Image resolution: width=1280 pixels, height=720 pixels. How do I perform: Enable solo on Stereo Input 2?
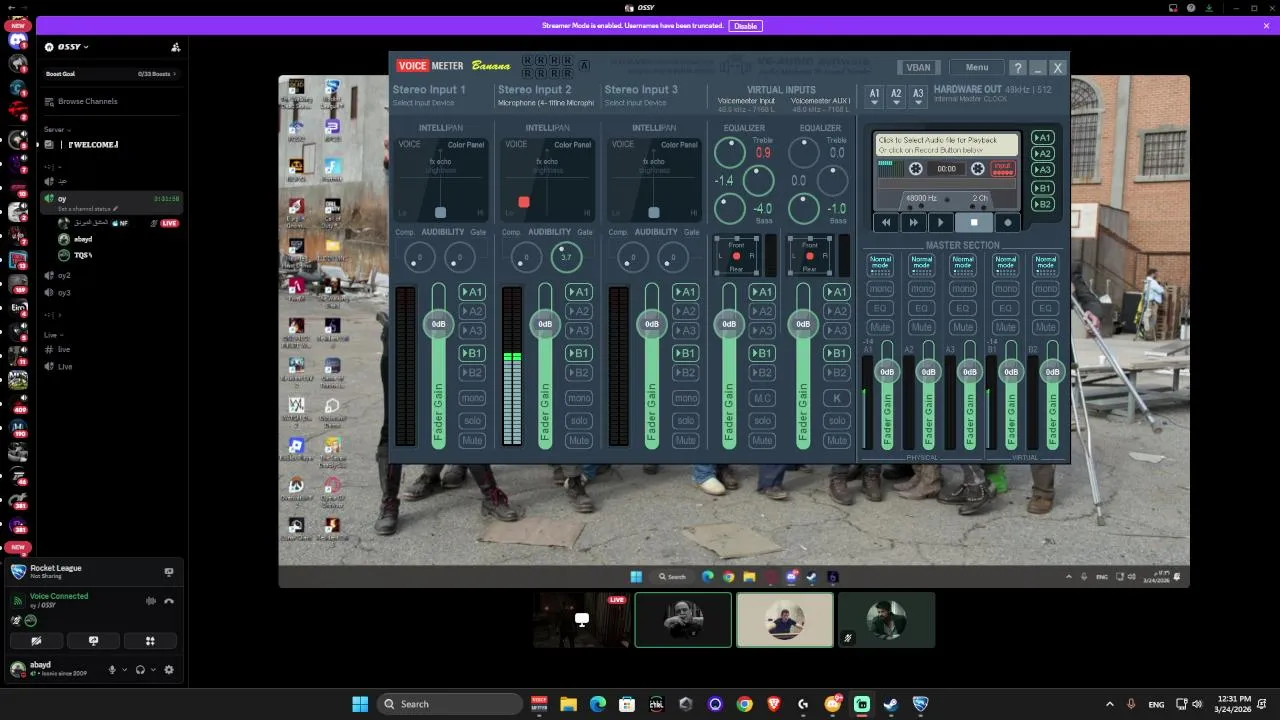[x=578, y=421]
